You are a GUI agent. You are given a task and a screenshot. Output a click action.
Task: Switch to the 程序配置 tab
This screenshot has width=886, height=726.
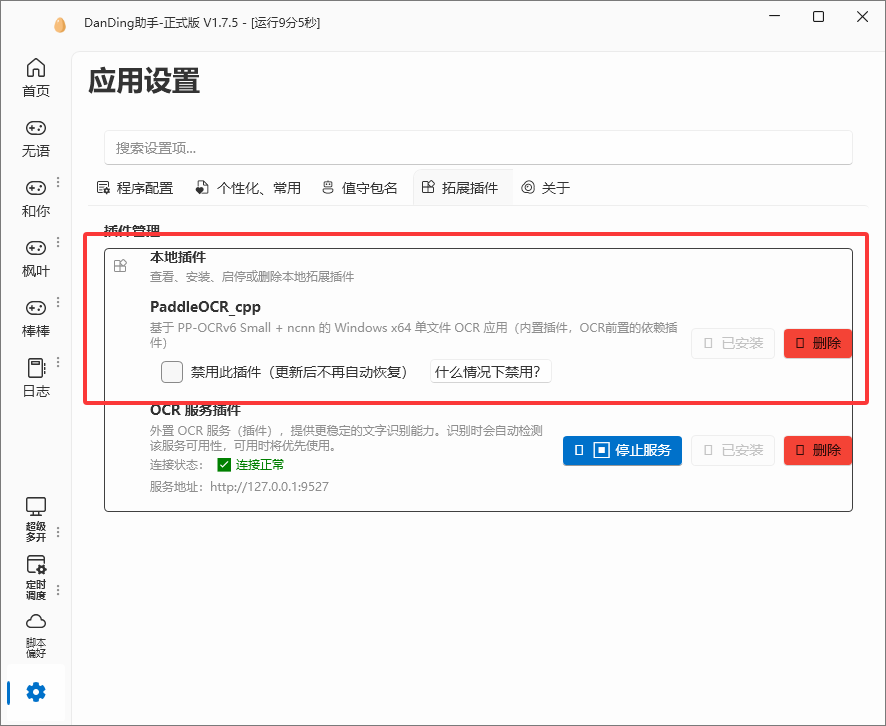tap(135, 188)
